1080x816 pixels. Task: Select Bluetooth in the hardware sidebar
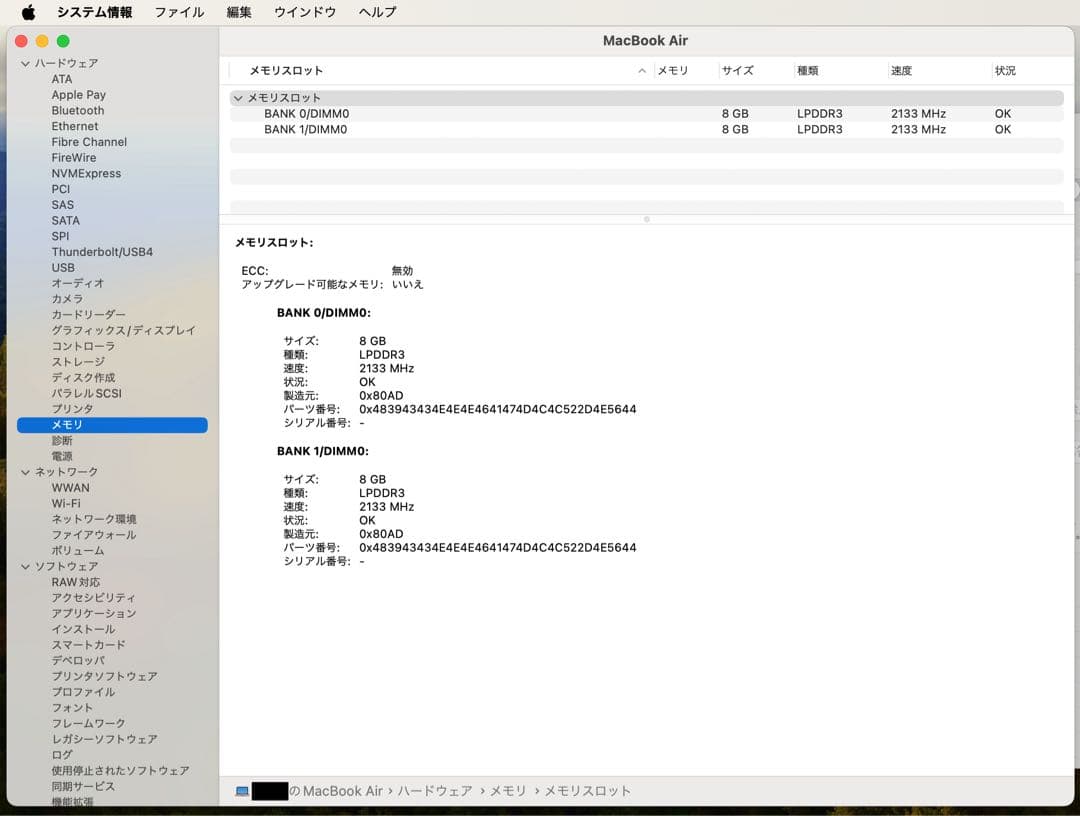coord(77,110)
